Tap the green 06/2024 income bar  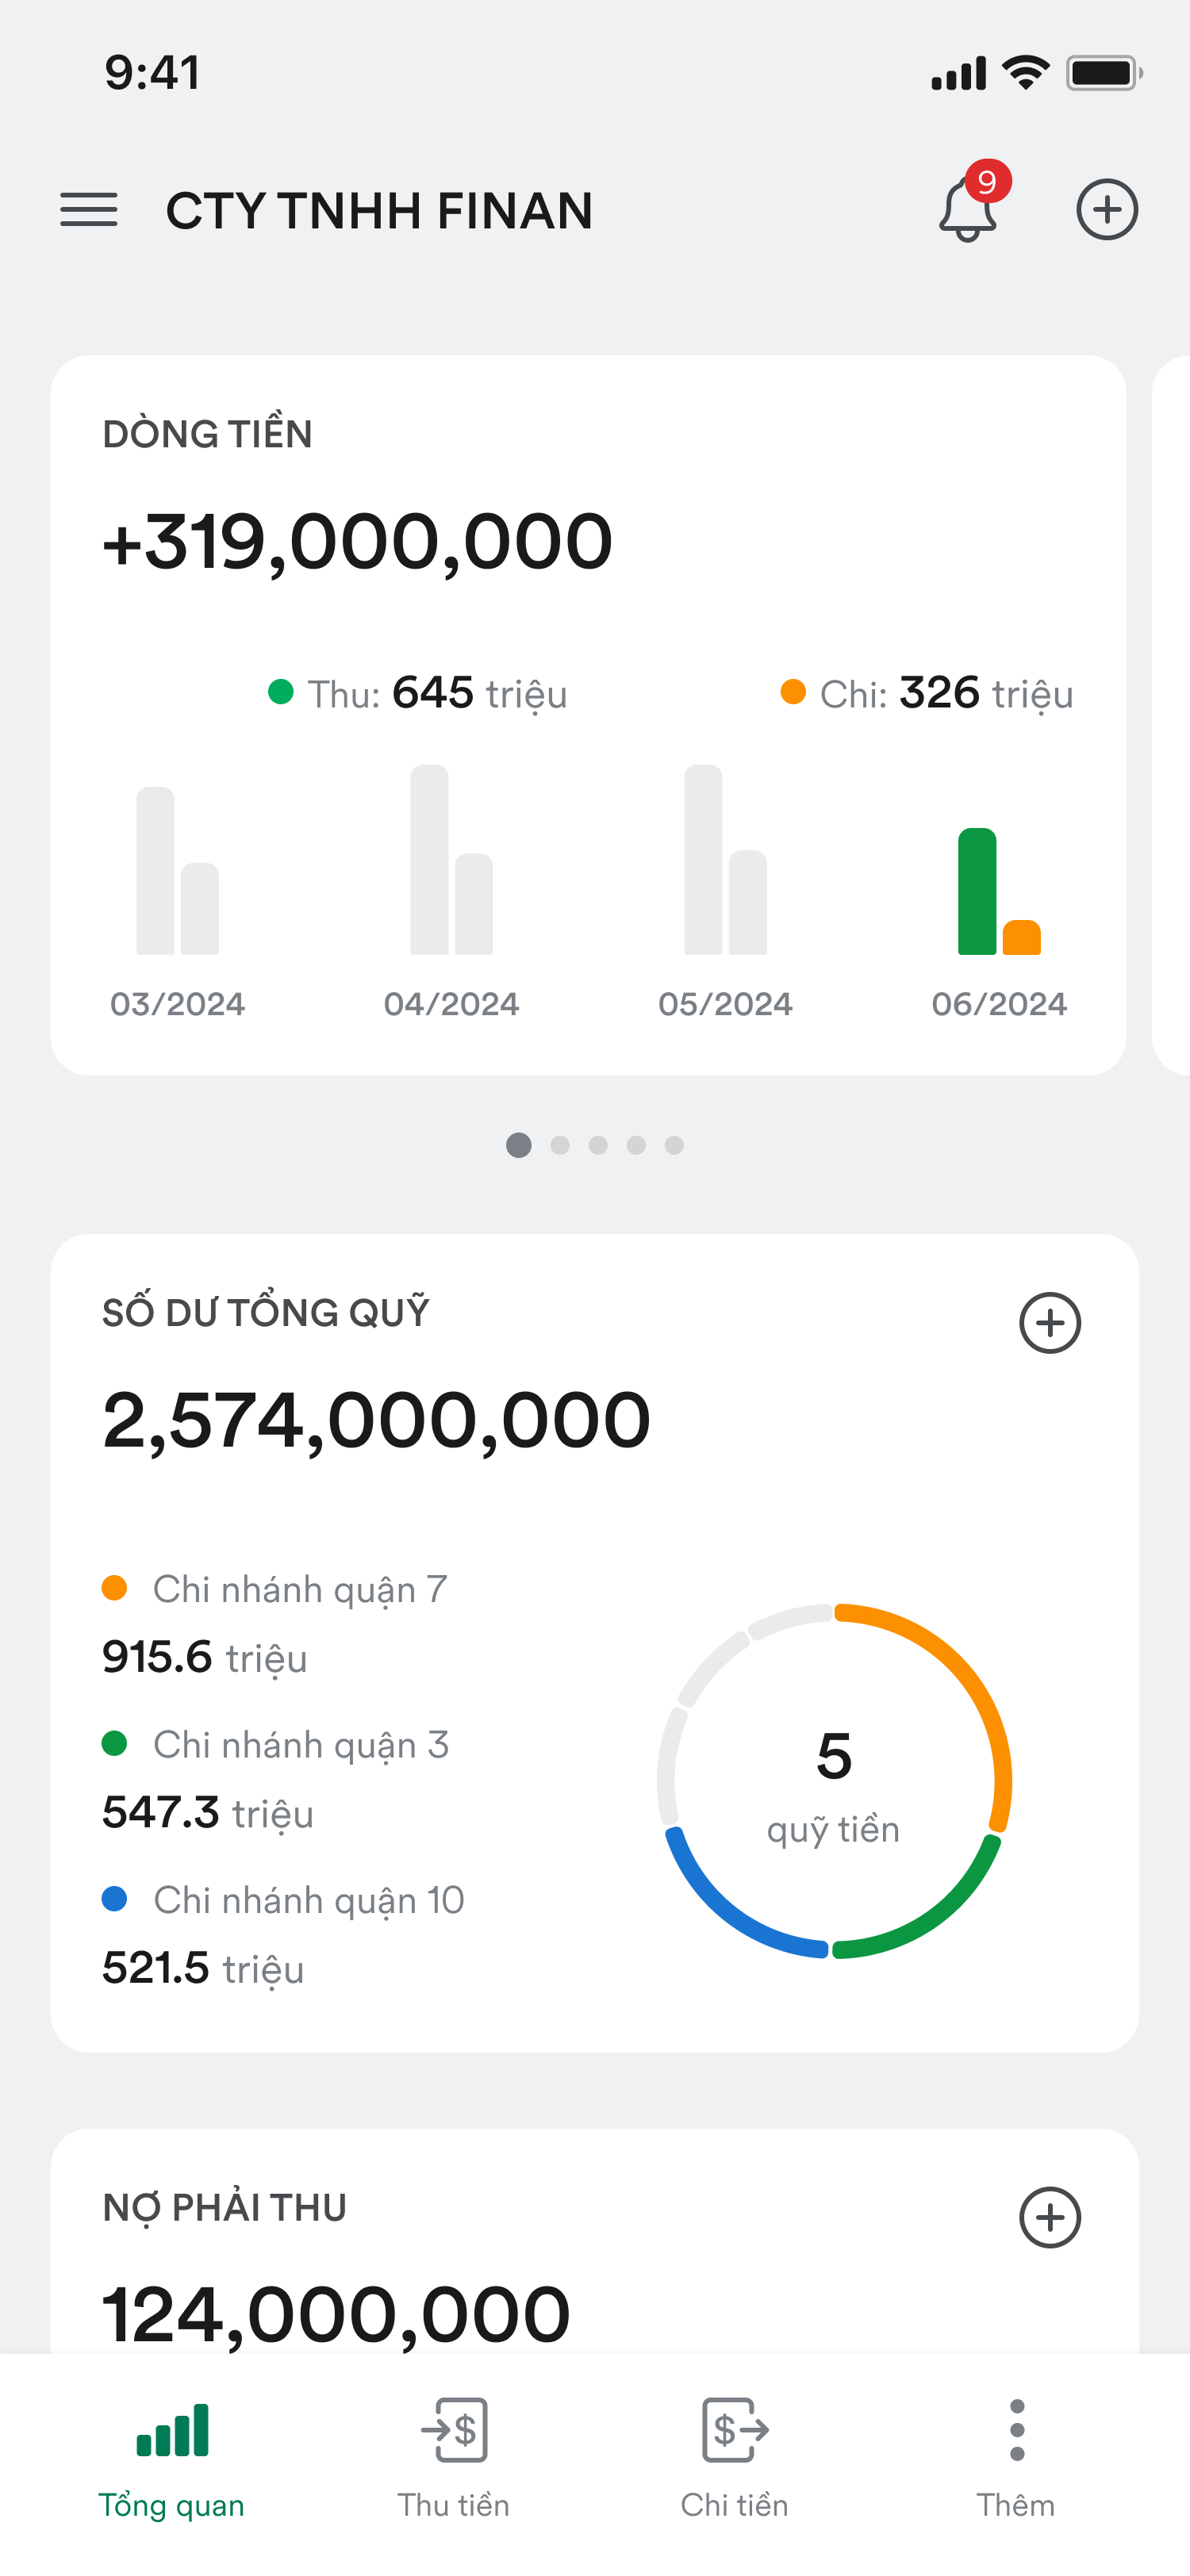[977, 891]
